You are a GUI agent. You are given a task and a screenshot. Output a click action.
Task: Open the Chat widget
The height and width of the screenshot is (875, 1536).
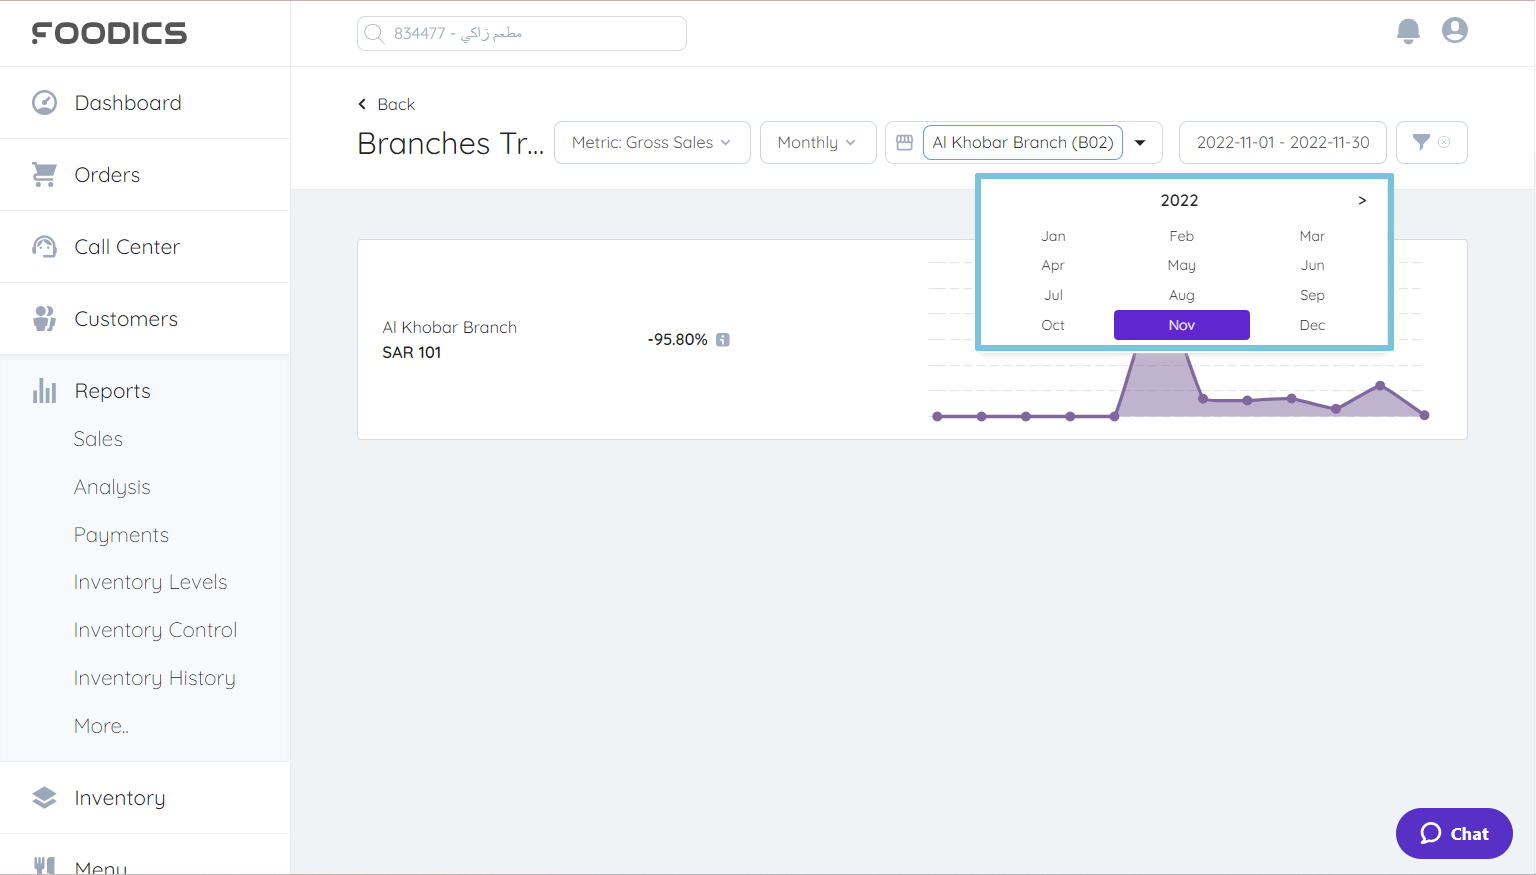[1454, 833]
